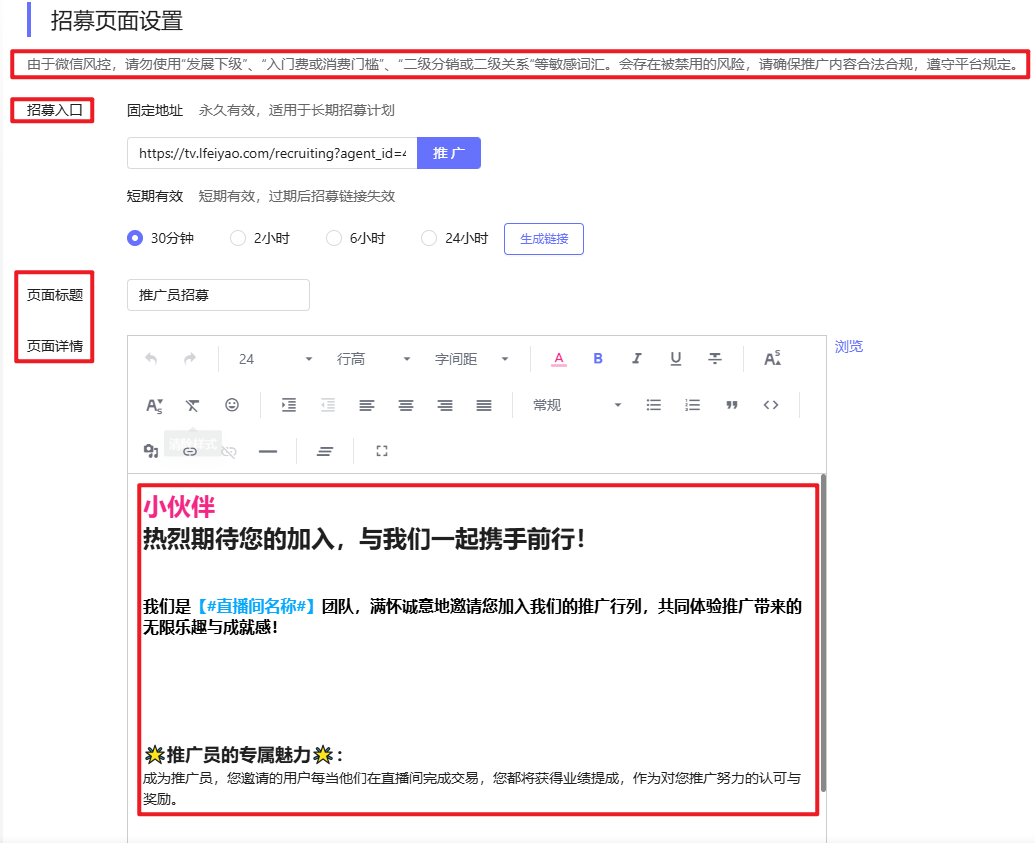Click the 生成链接 button
This screenshot has height=843, width=1035.
[x=544, y=239]
